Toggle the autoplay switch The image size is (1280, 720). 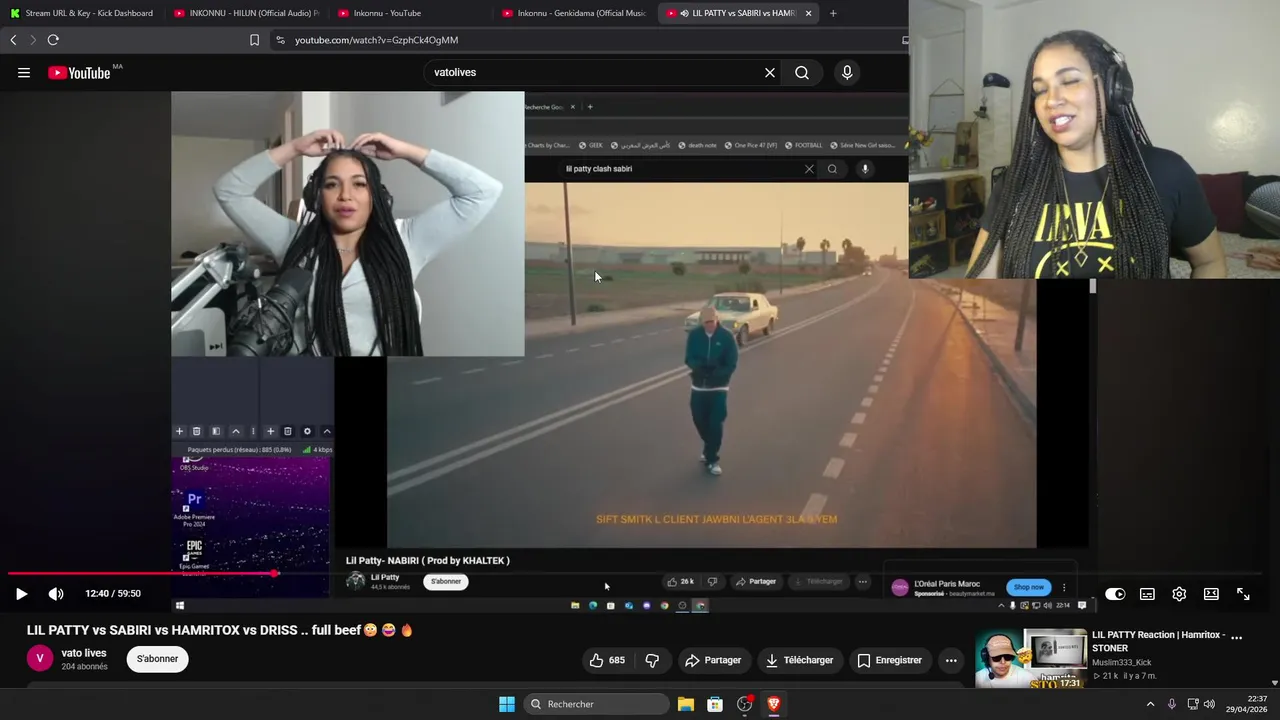tap(1115, 594)
